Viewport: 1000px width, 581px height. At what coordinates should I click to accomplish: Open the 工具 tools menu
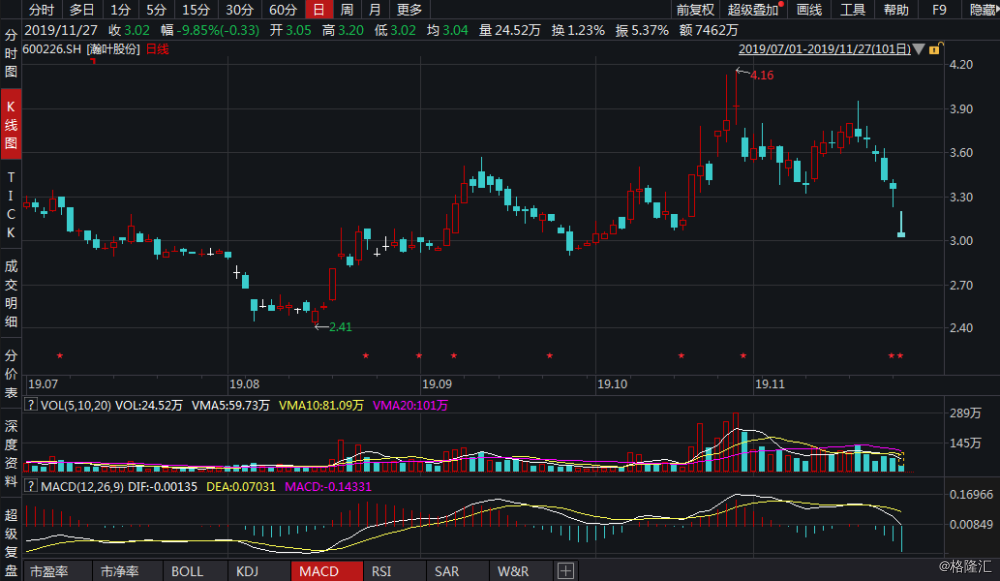click(x=853, y=10)
